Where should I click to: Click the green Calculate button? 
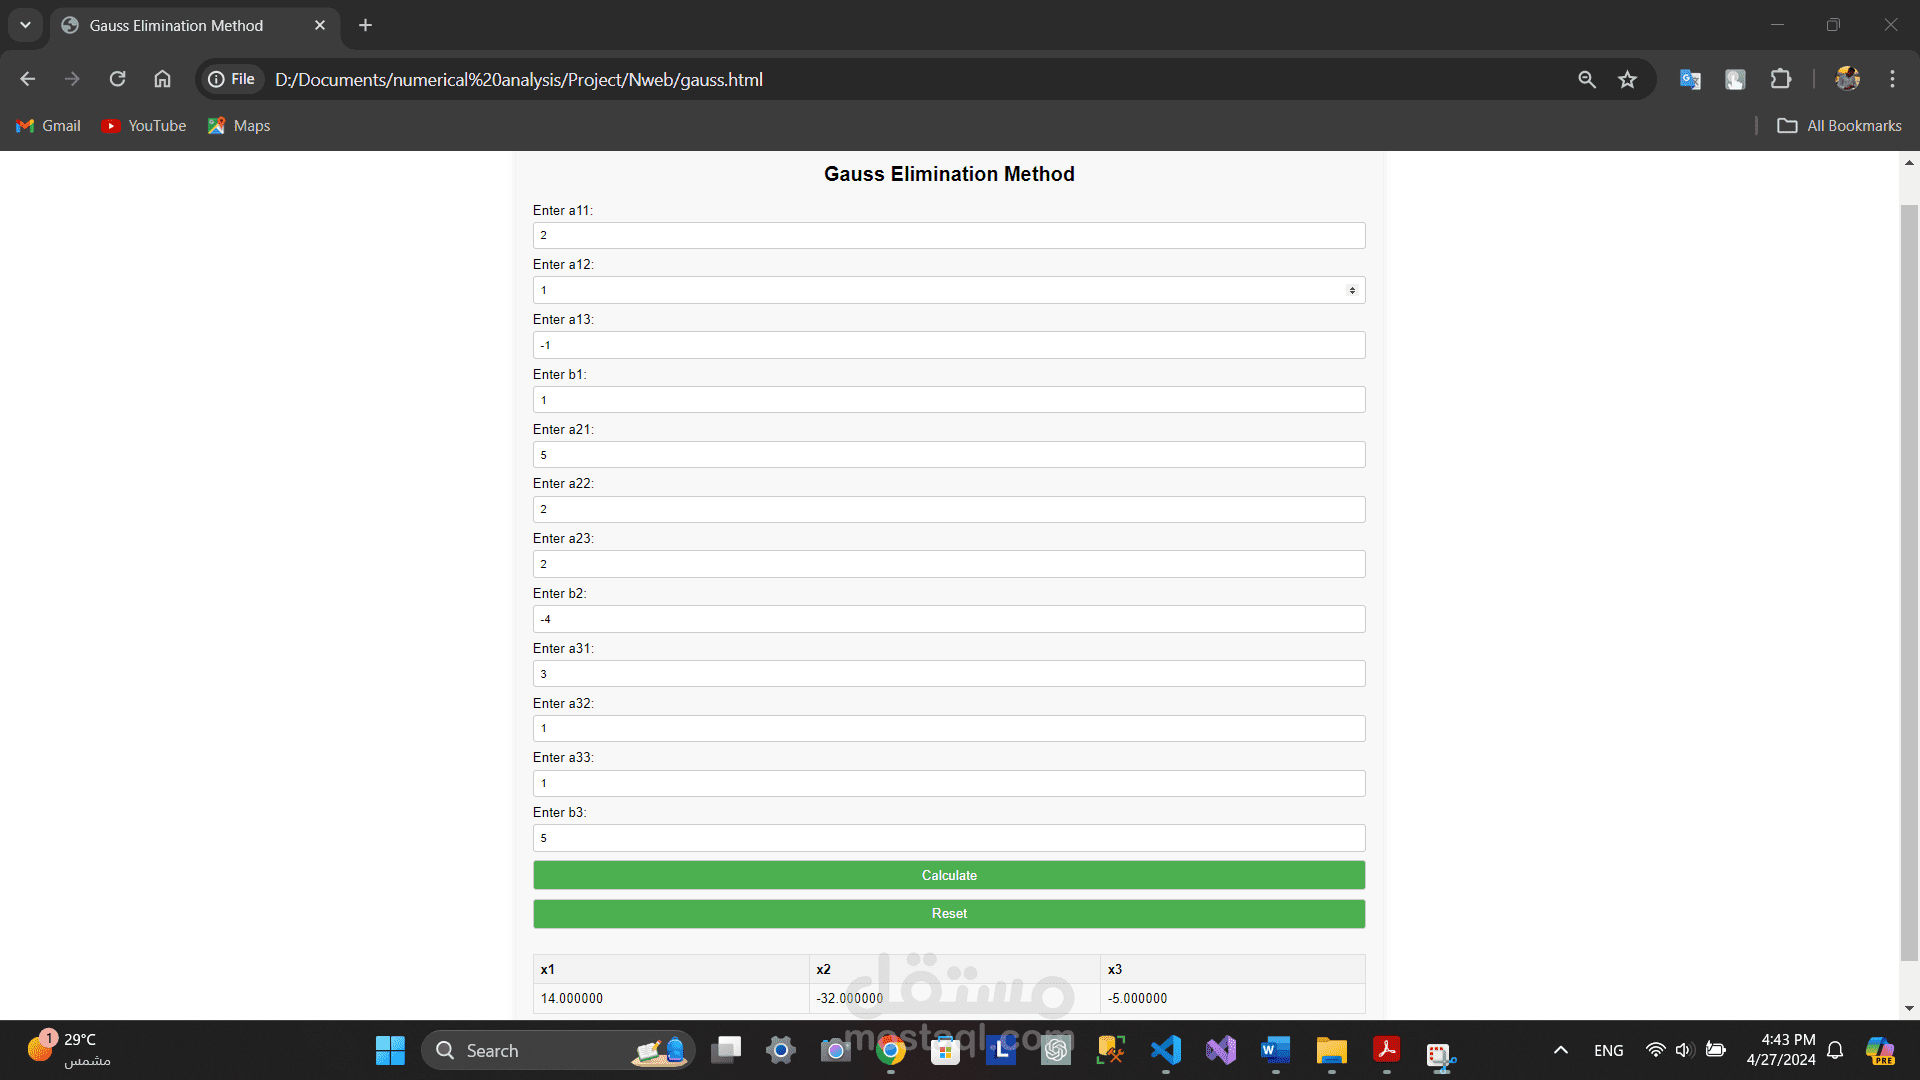[x=949, y=875]
